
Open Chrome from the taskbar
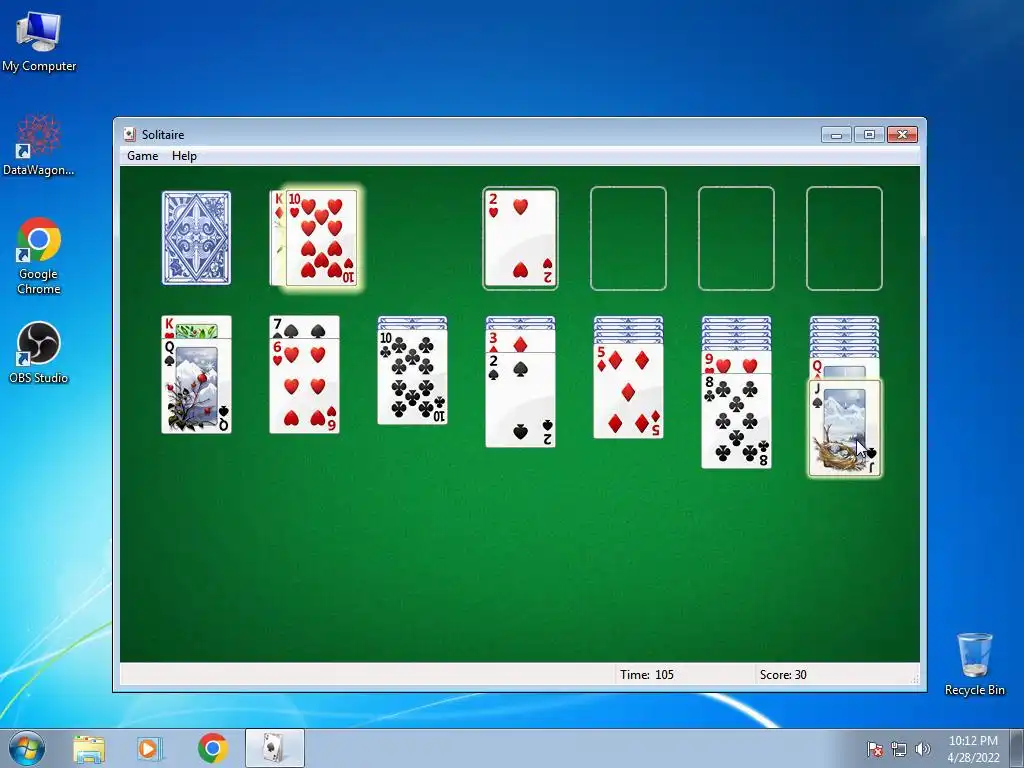213,748
